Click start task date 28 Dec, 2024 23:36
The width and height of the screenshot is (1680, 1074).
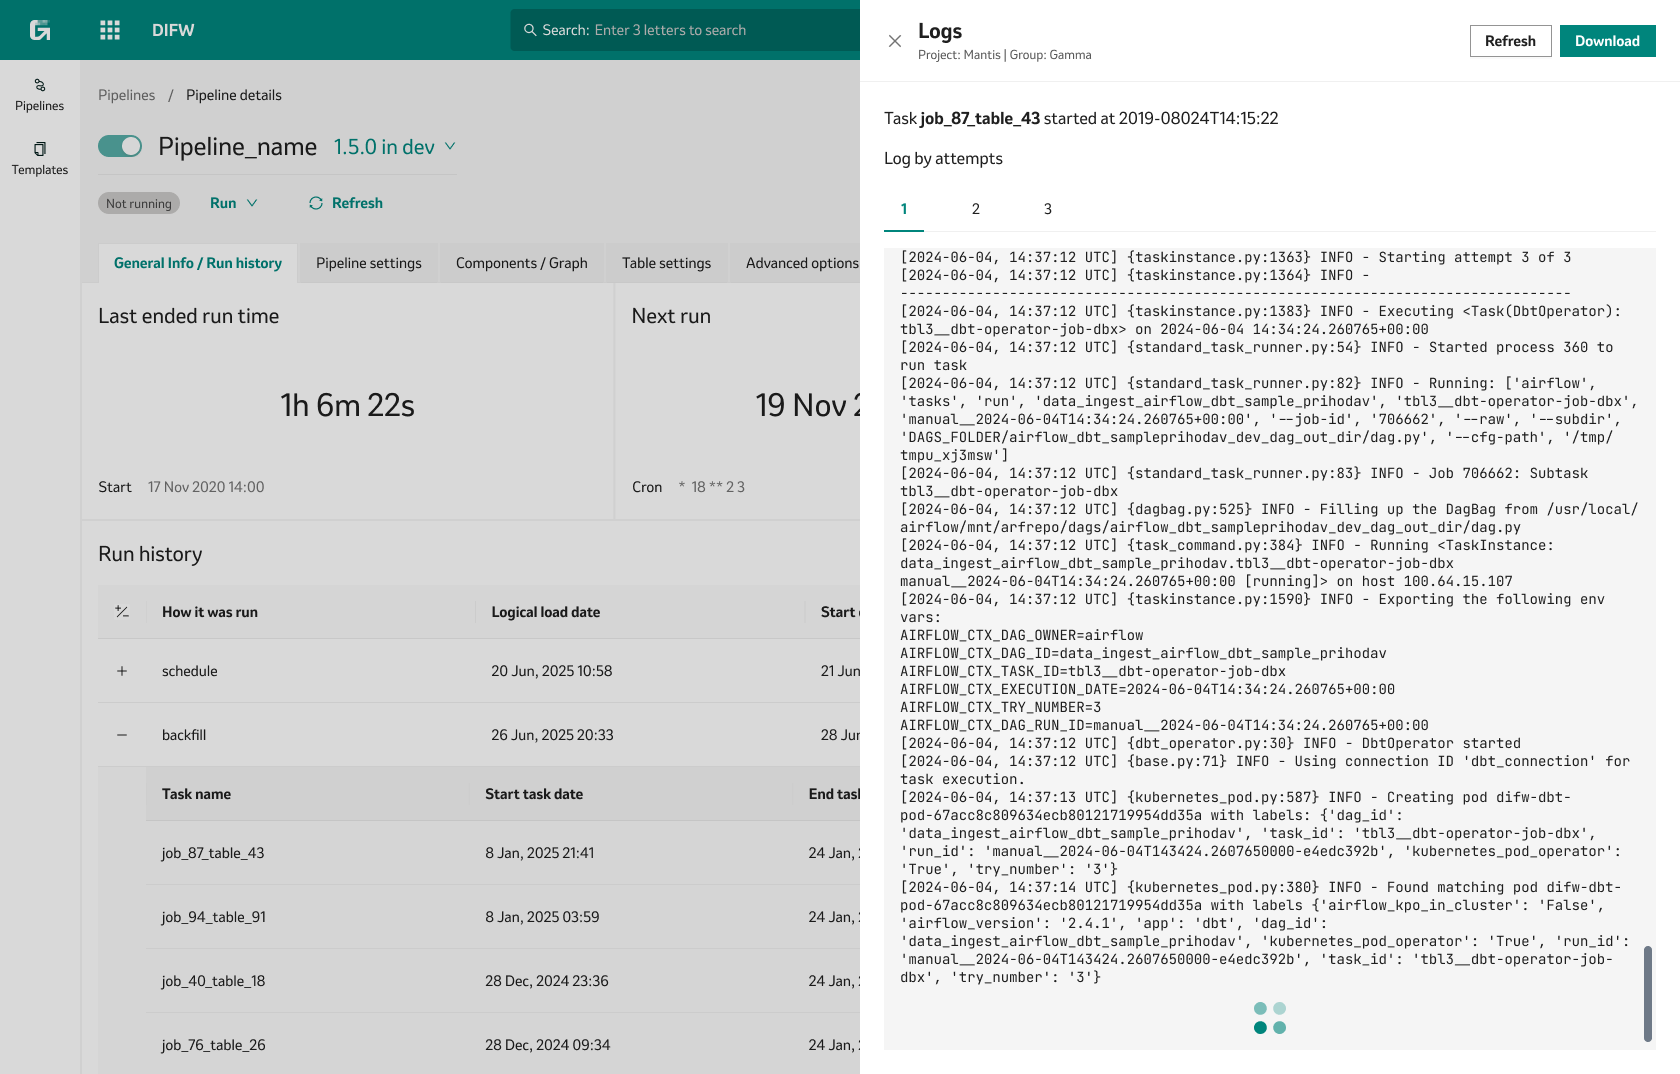[x=547, y=981]
